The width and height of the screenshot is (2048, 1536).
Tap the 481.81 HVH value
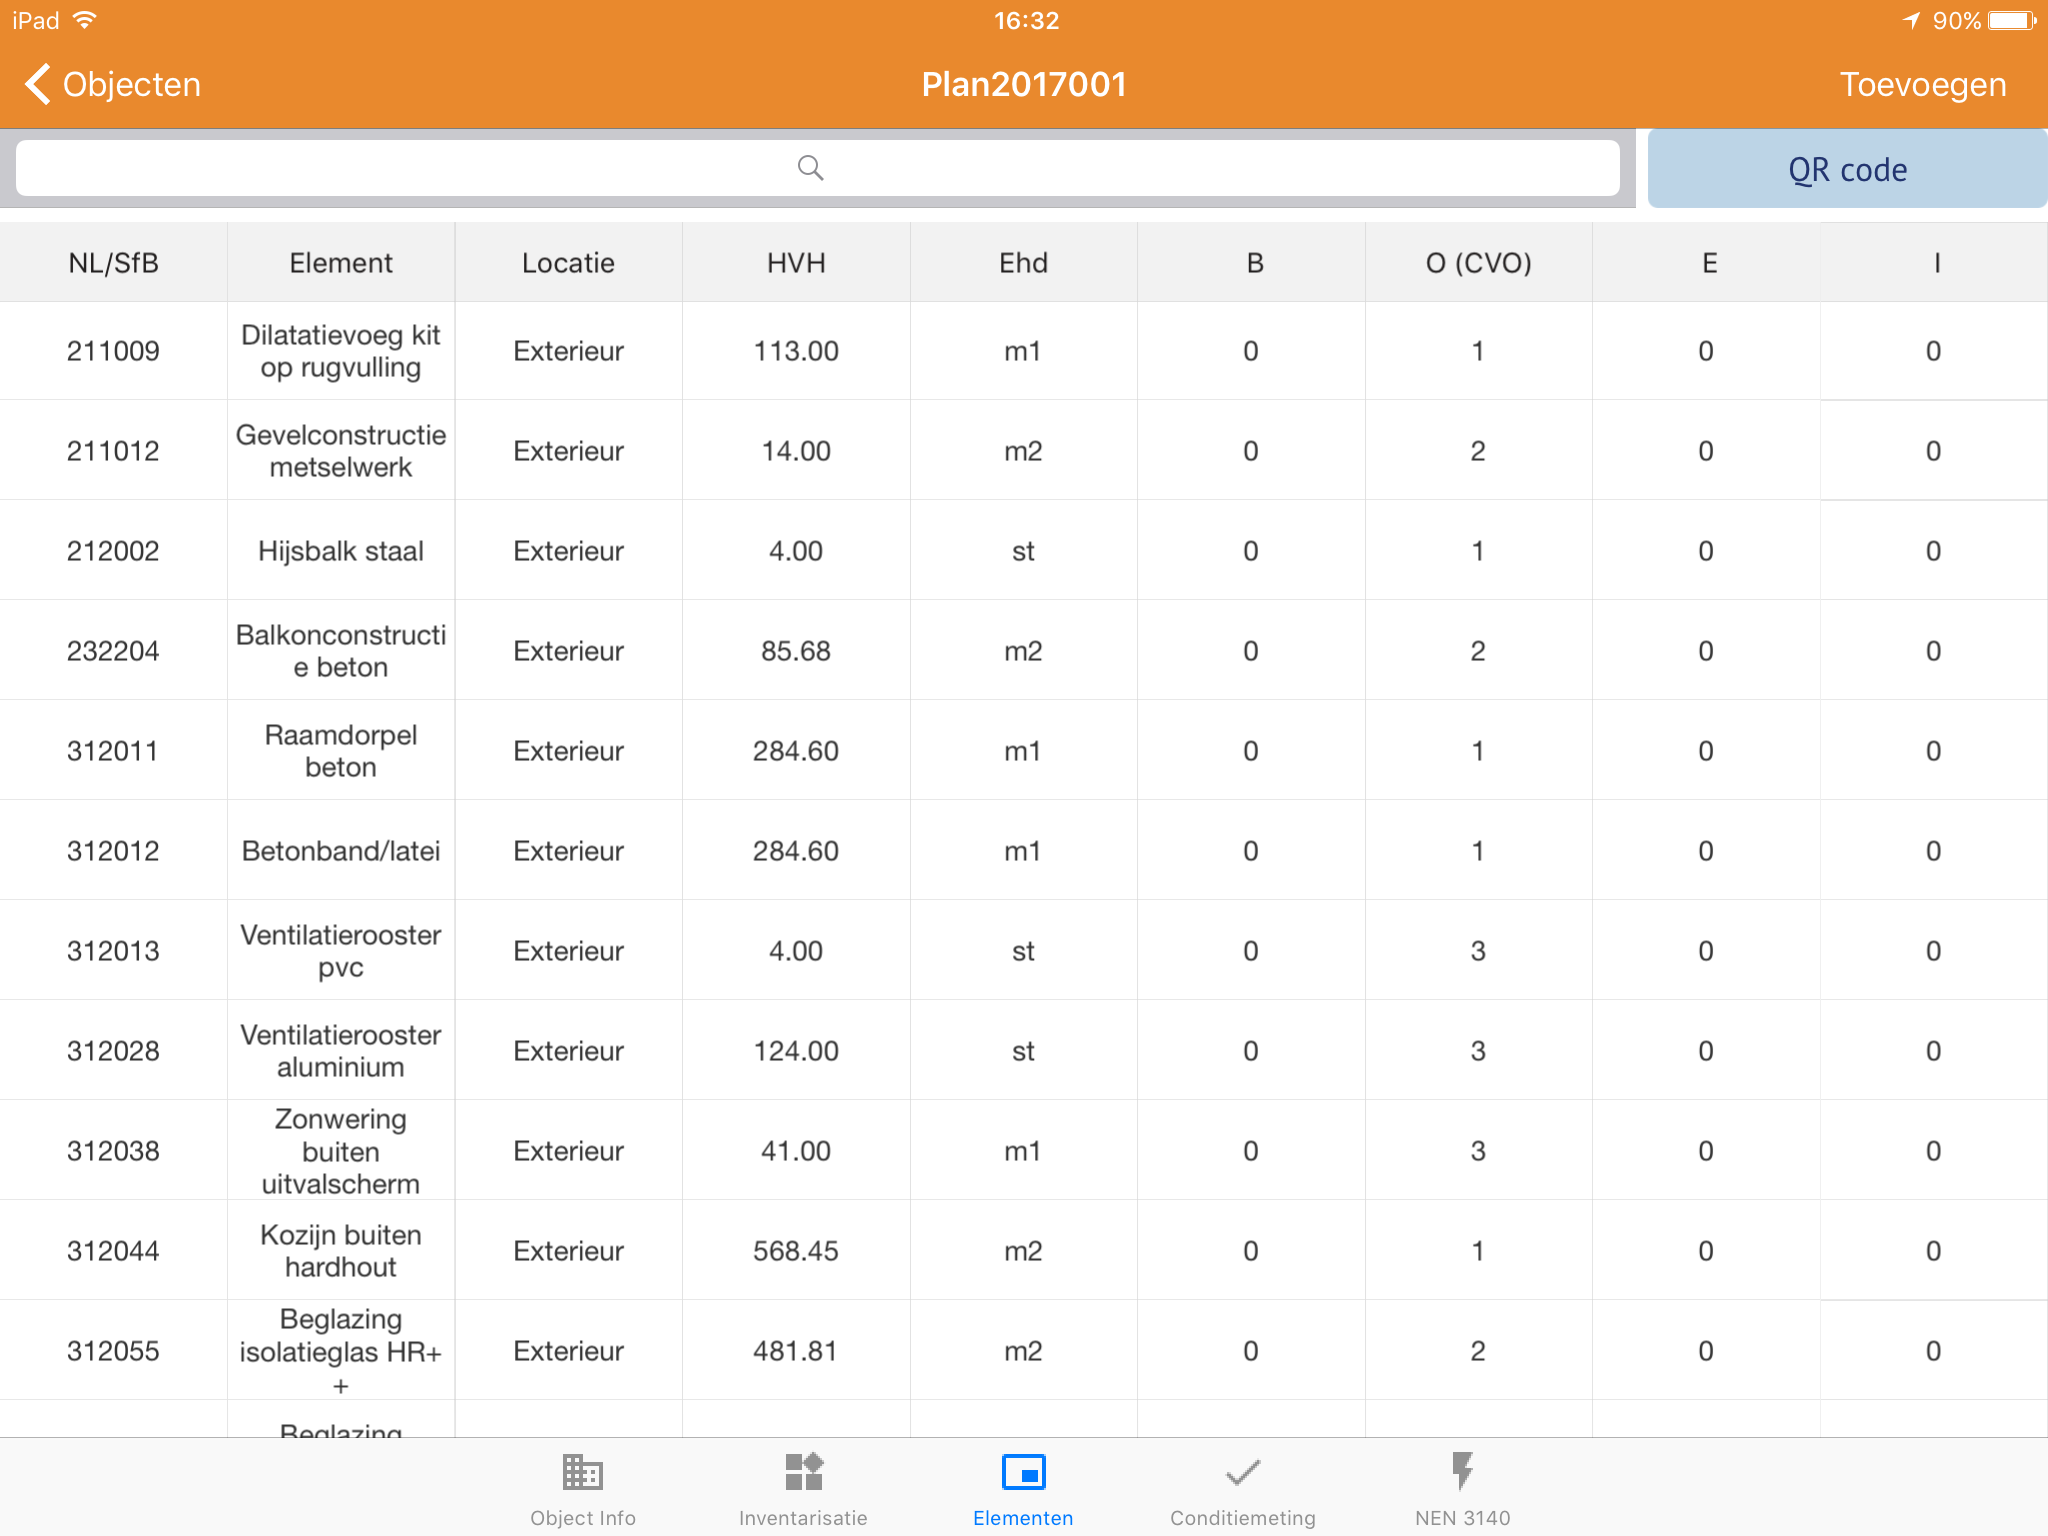coord(796,1351)
